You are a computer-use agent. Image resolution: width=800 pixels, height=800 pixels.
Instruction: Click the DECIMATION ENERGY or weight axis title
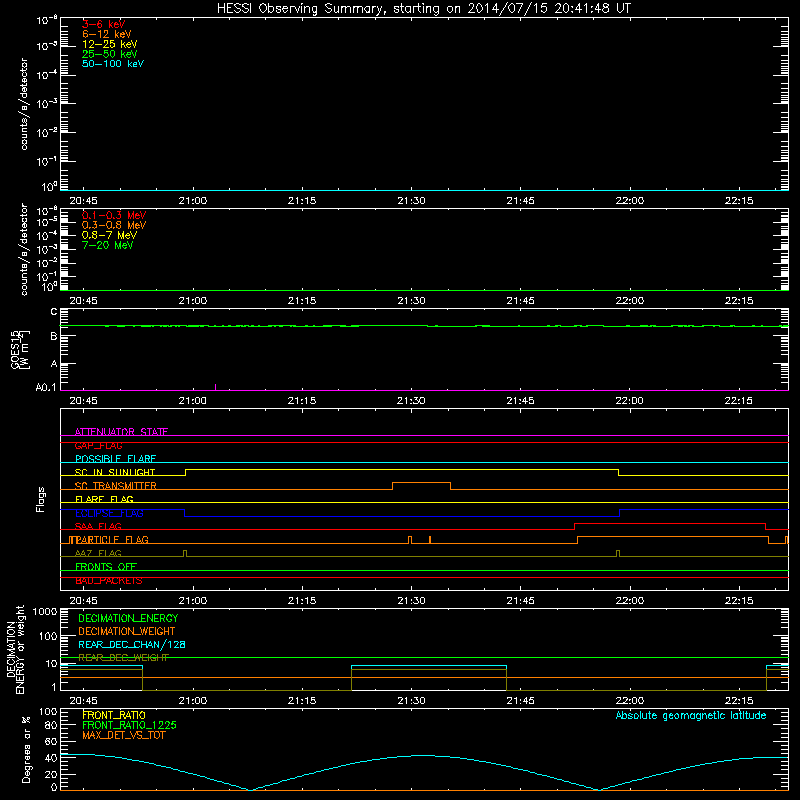(15, 649)
